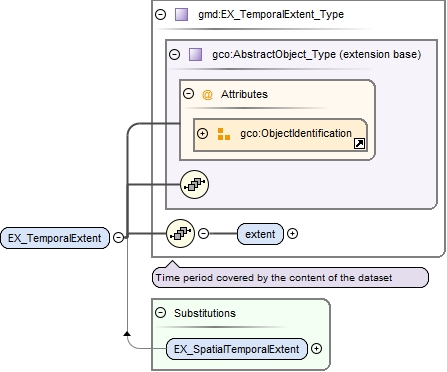Collapse the Attributes section
This screenshot has height=372, width=447.
(189, 93)
